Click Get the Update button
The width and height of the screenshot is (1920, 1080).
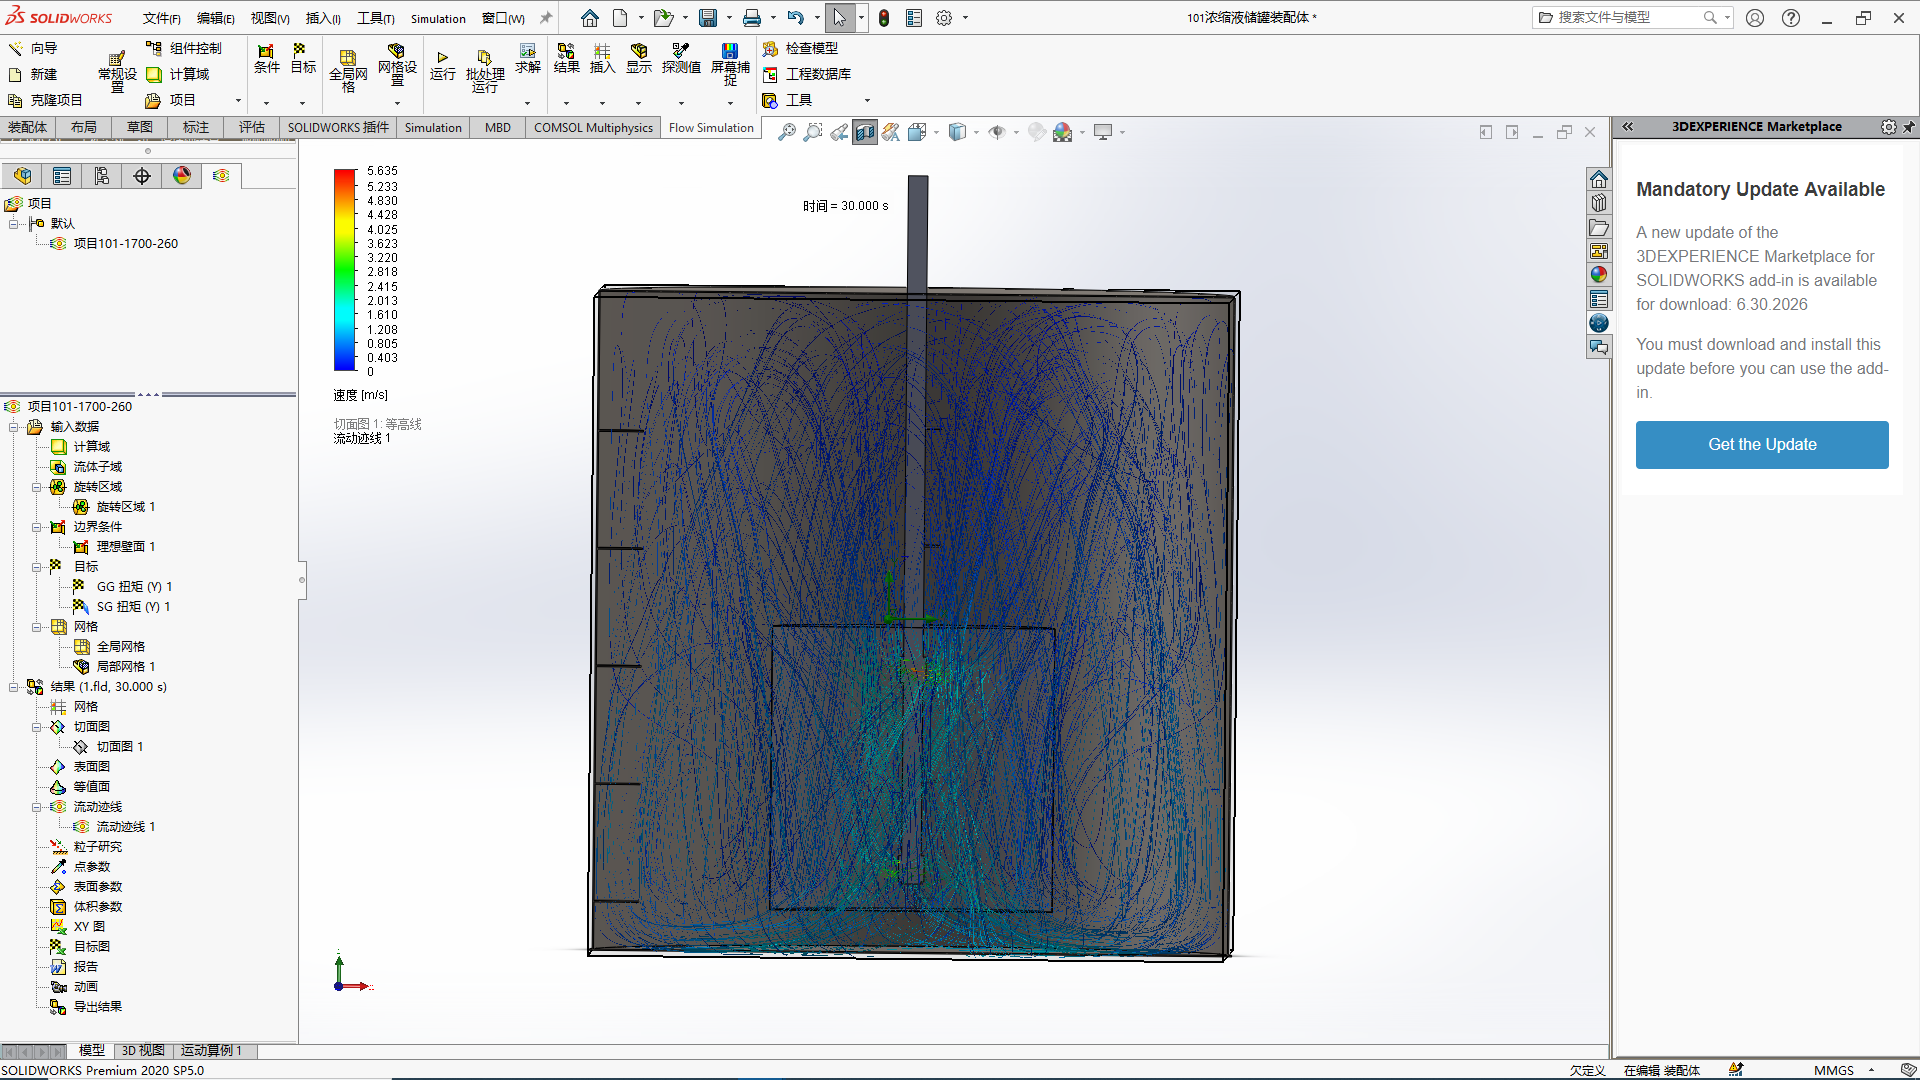pos(1763,444)
